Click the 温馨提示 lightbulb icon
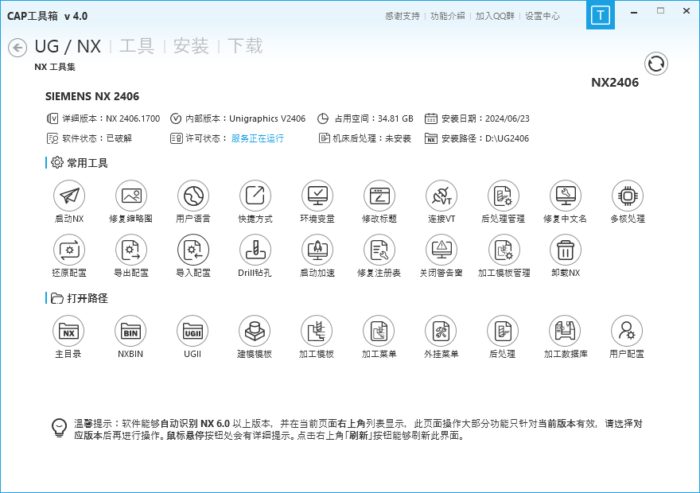 click(59, 427)
